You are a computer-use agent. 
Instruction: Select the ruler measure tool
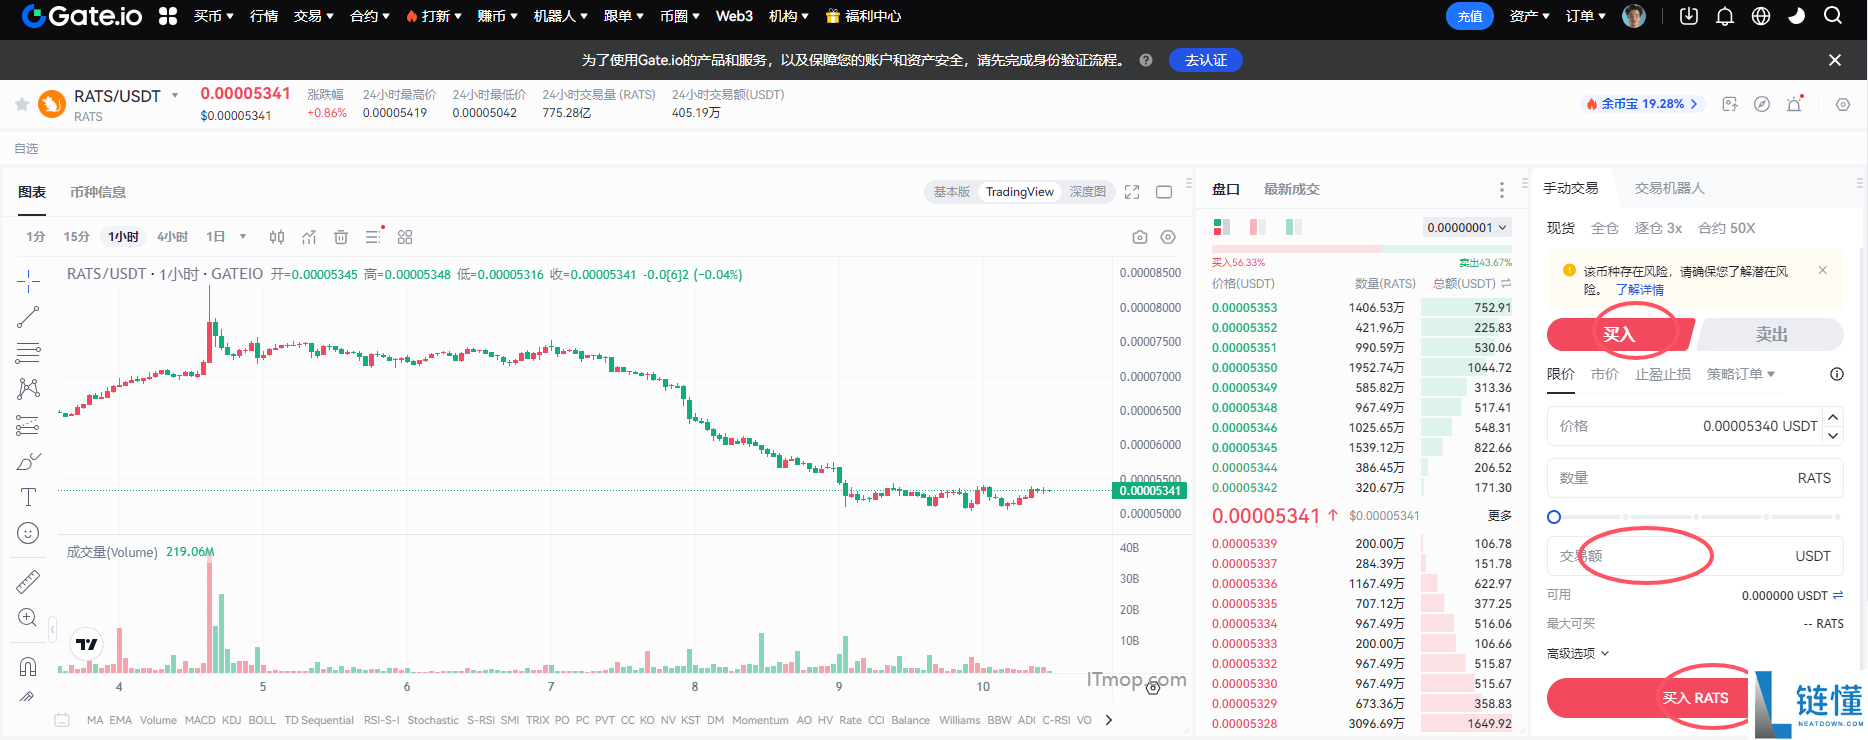[28, 581]
